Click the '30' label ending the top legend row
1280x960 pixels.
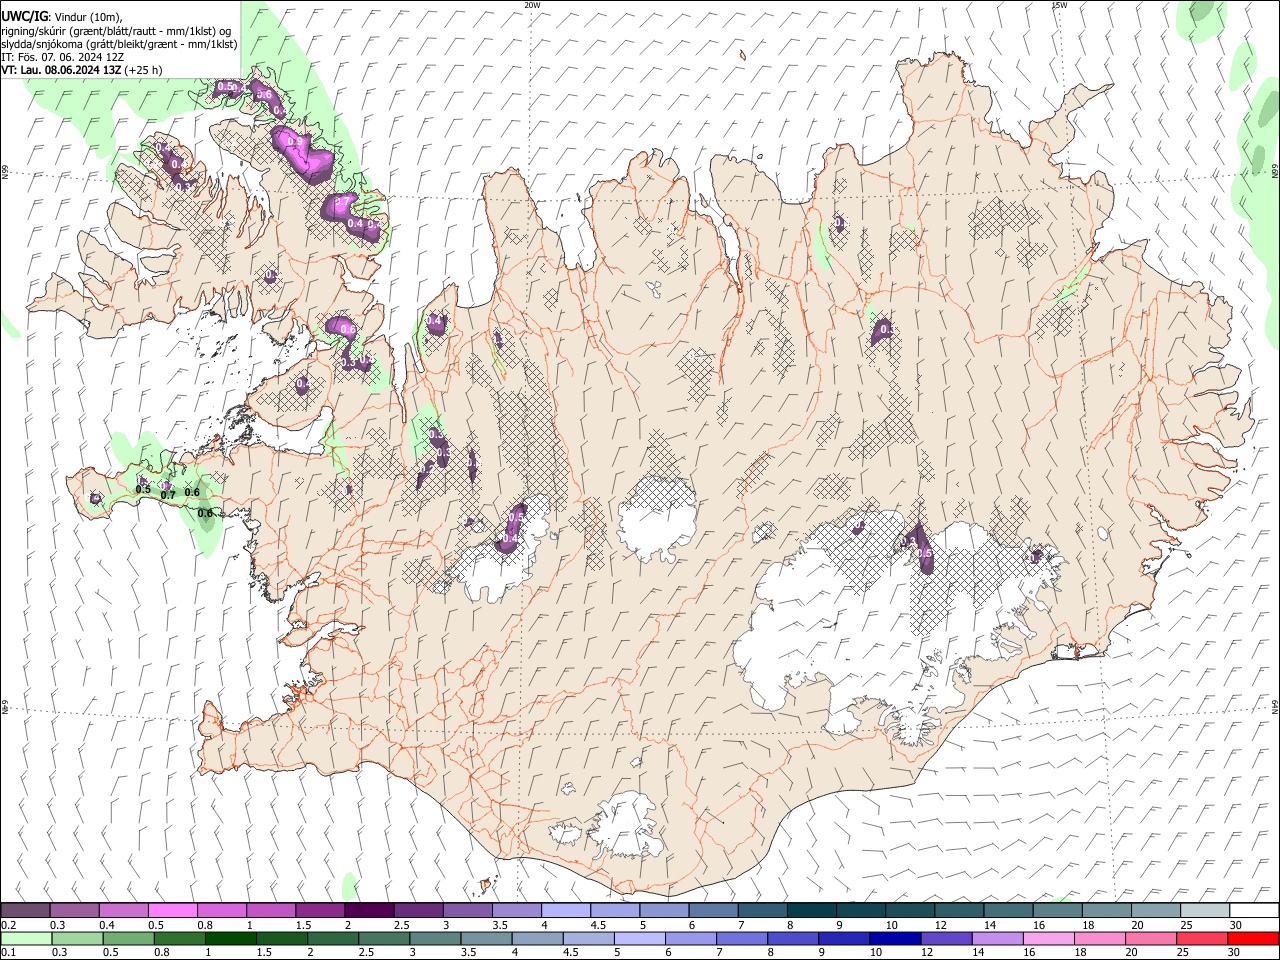[x=1236, y=925]
